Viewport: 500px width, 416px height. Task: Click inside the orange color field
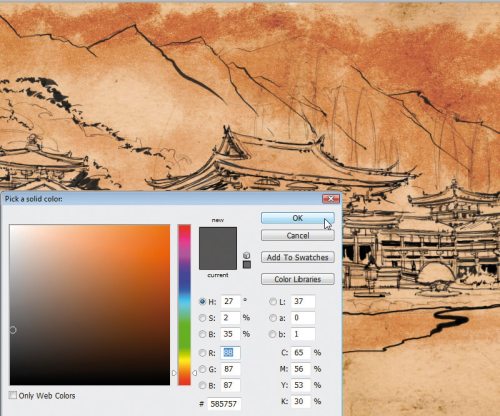pyautogui.click(x=90, y=305)
